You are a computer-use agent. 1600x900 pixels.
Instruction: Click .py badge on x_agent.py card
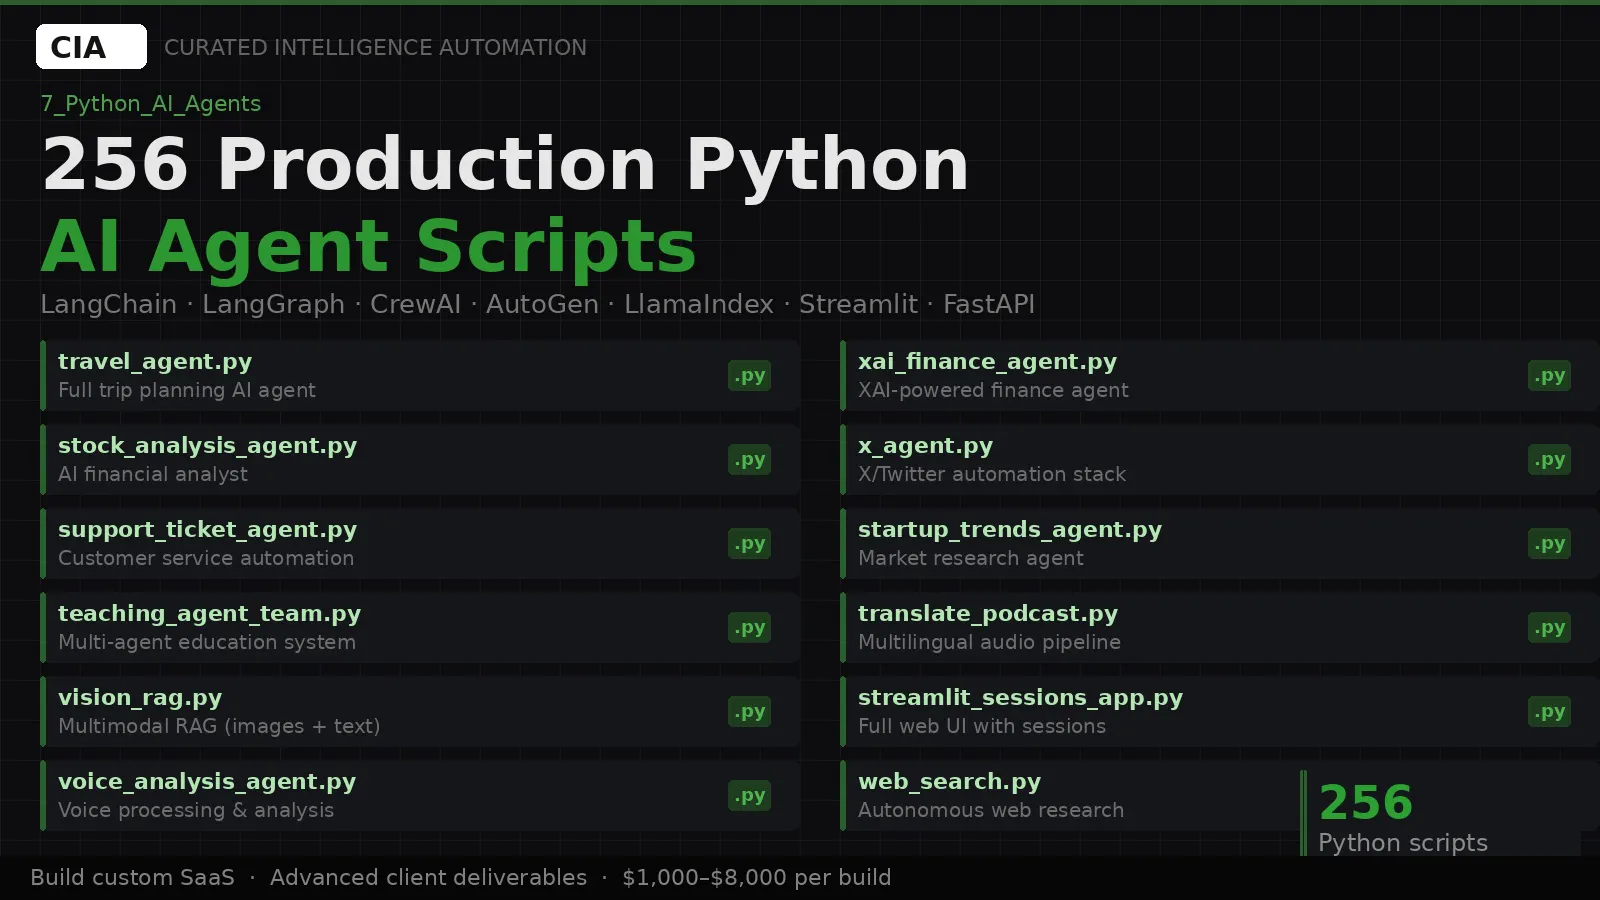tap(1549, 460)
